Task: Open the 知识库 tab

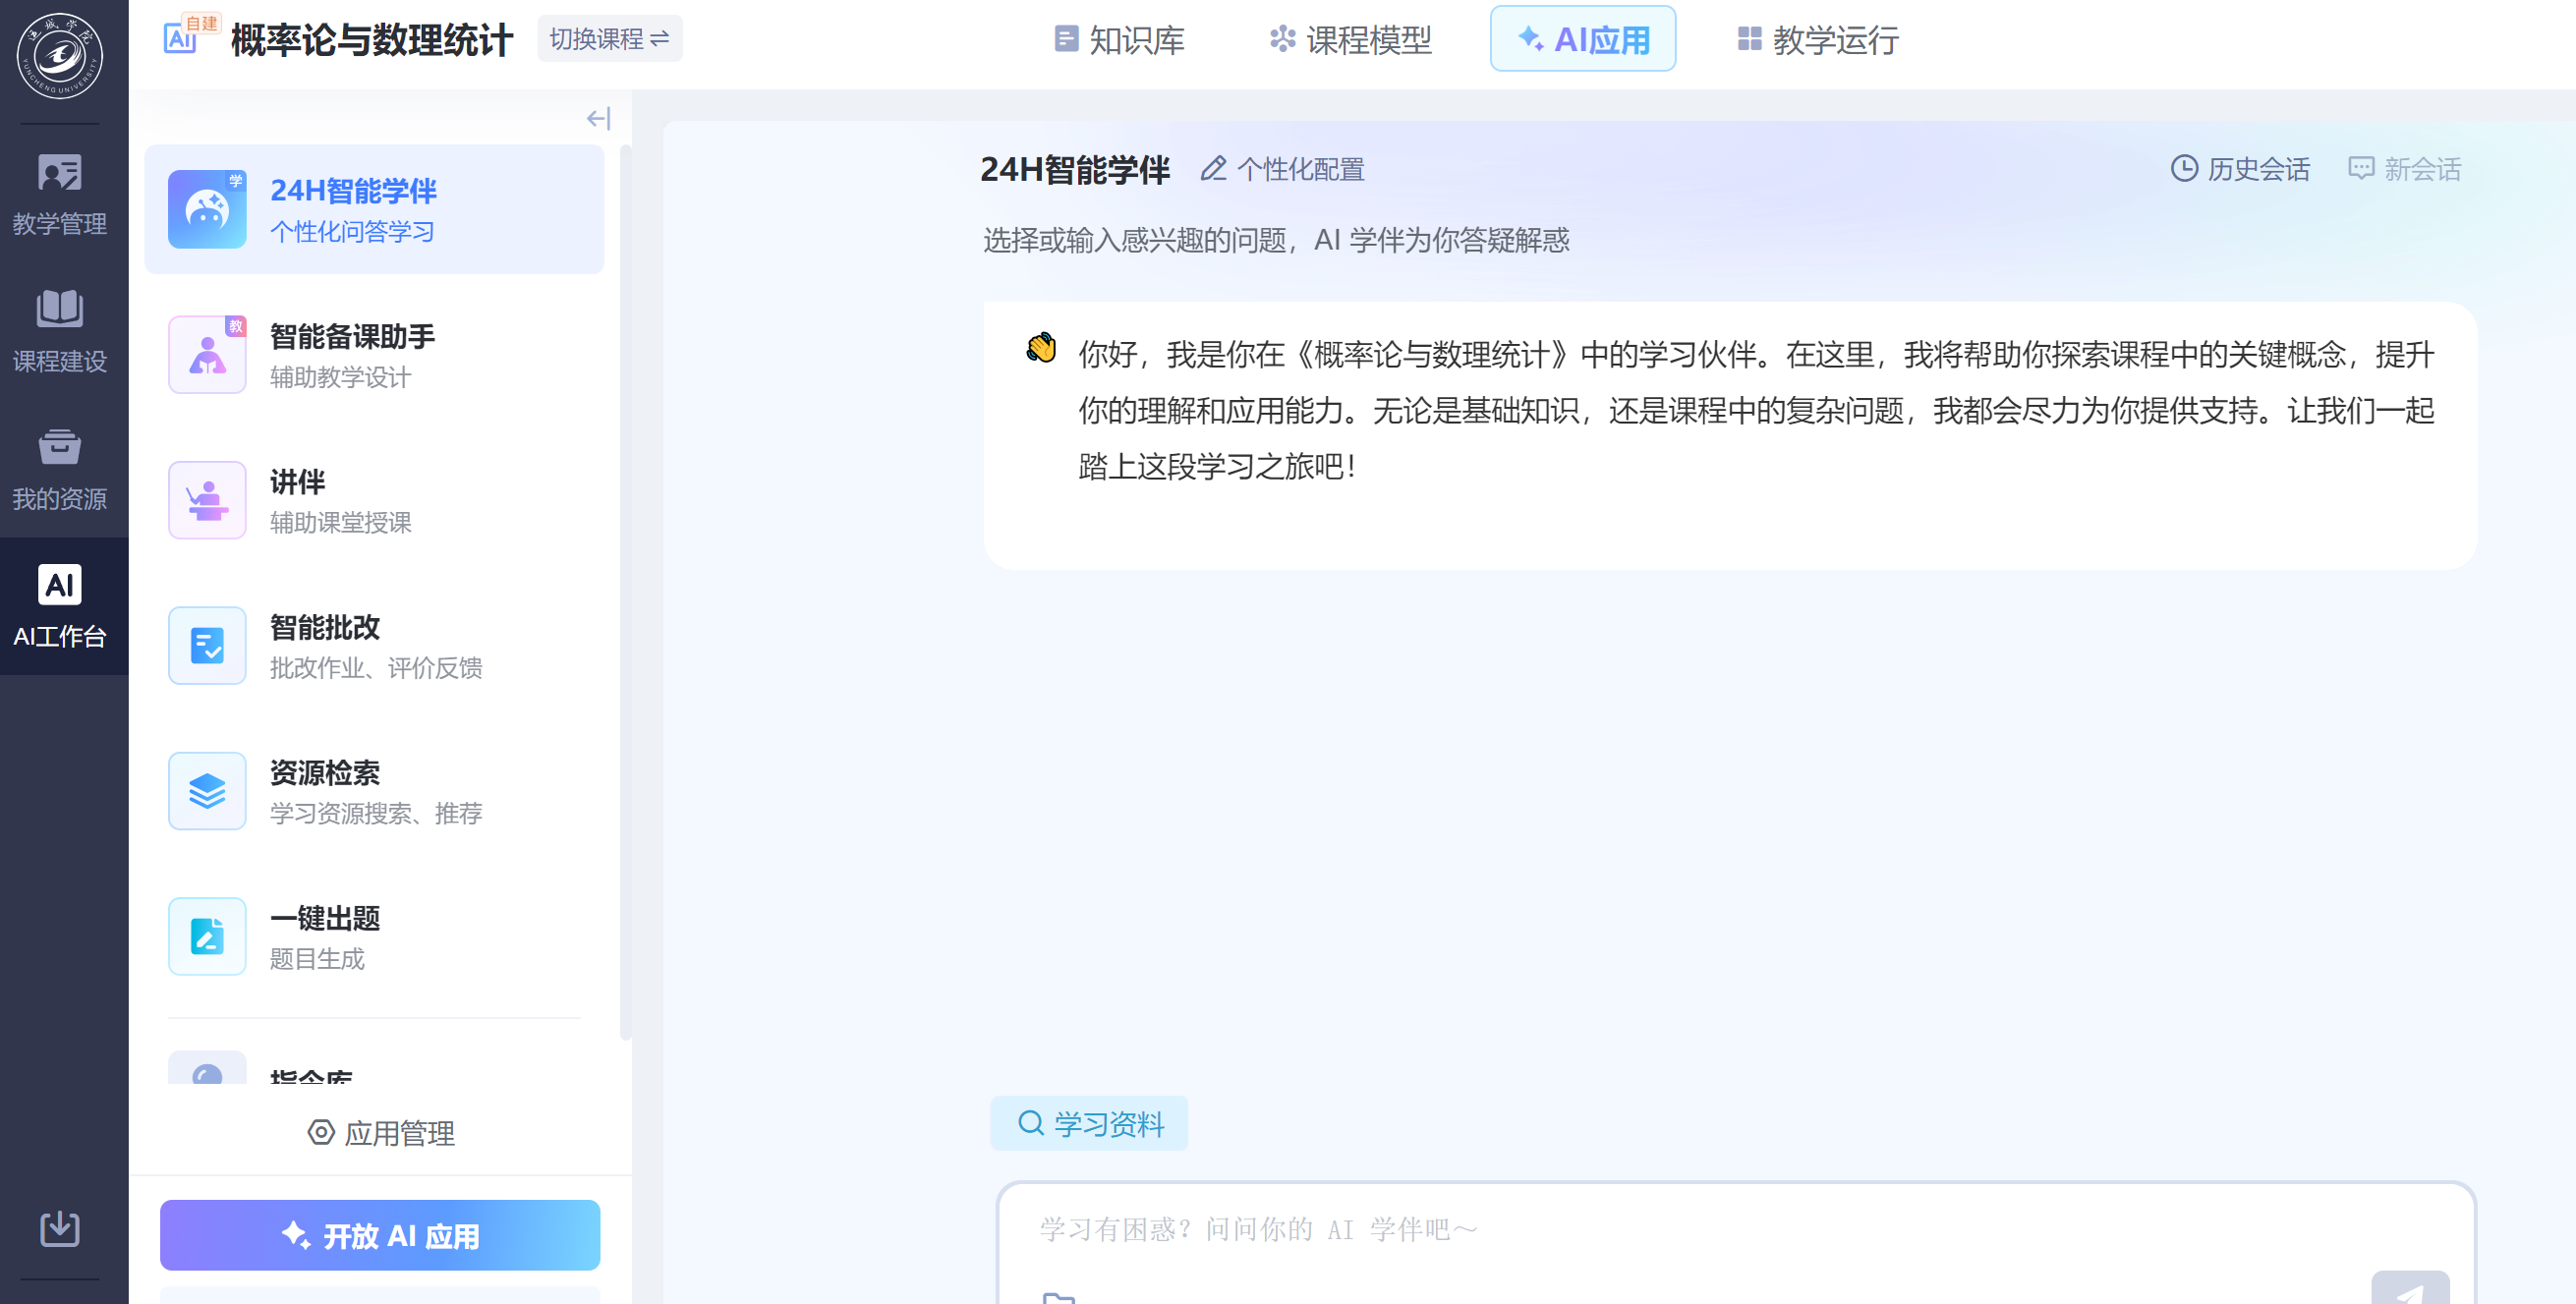Action: (1120, 39)
